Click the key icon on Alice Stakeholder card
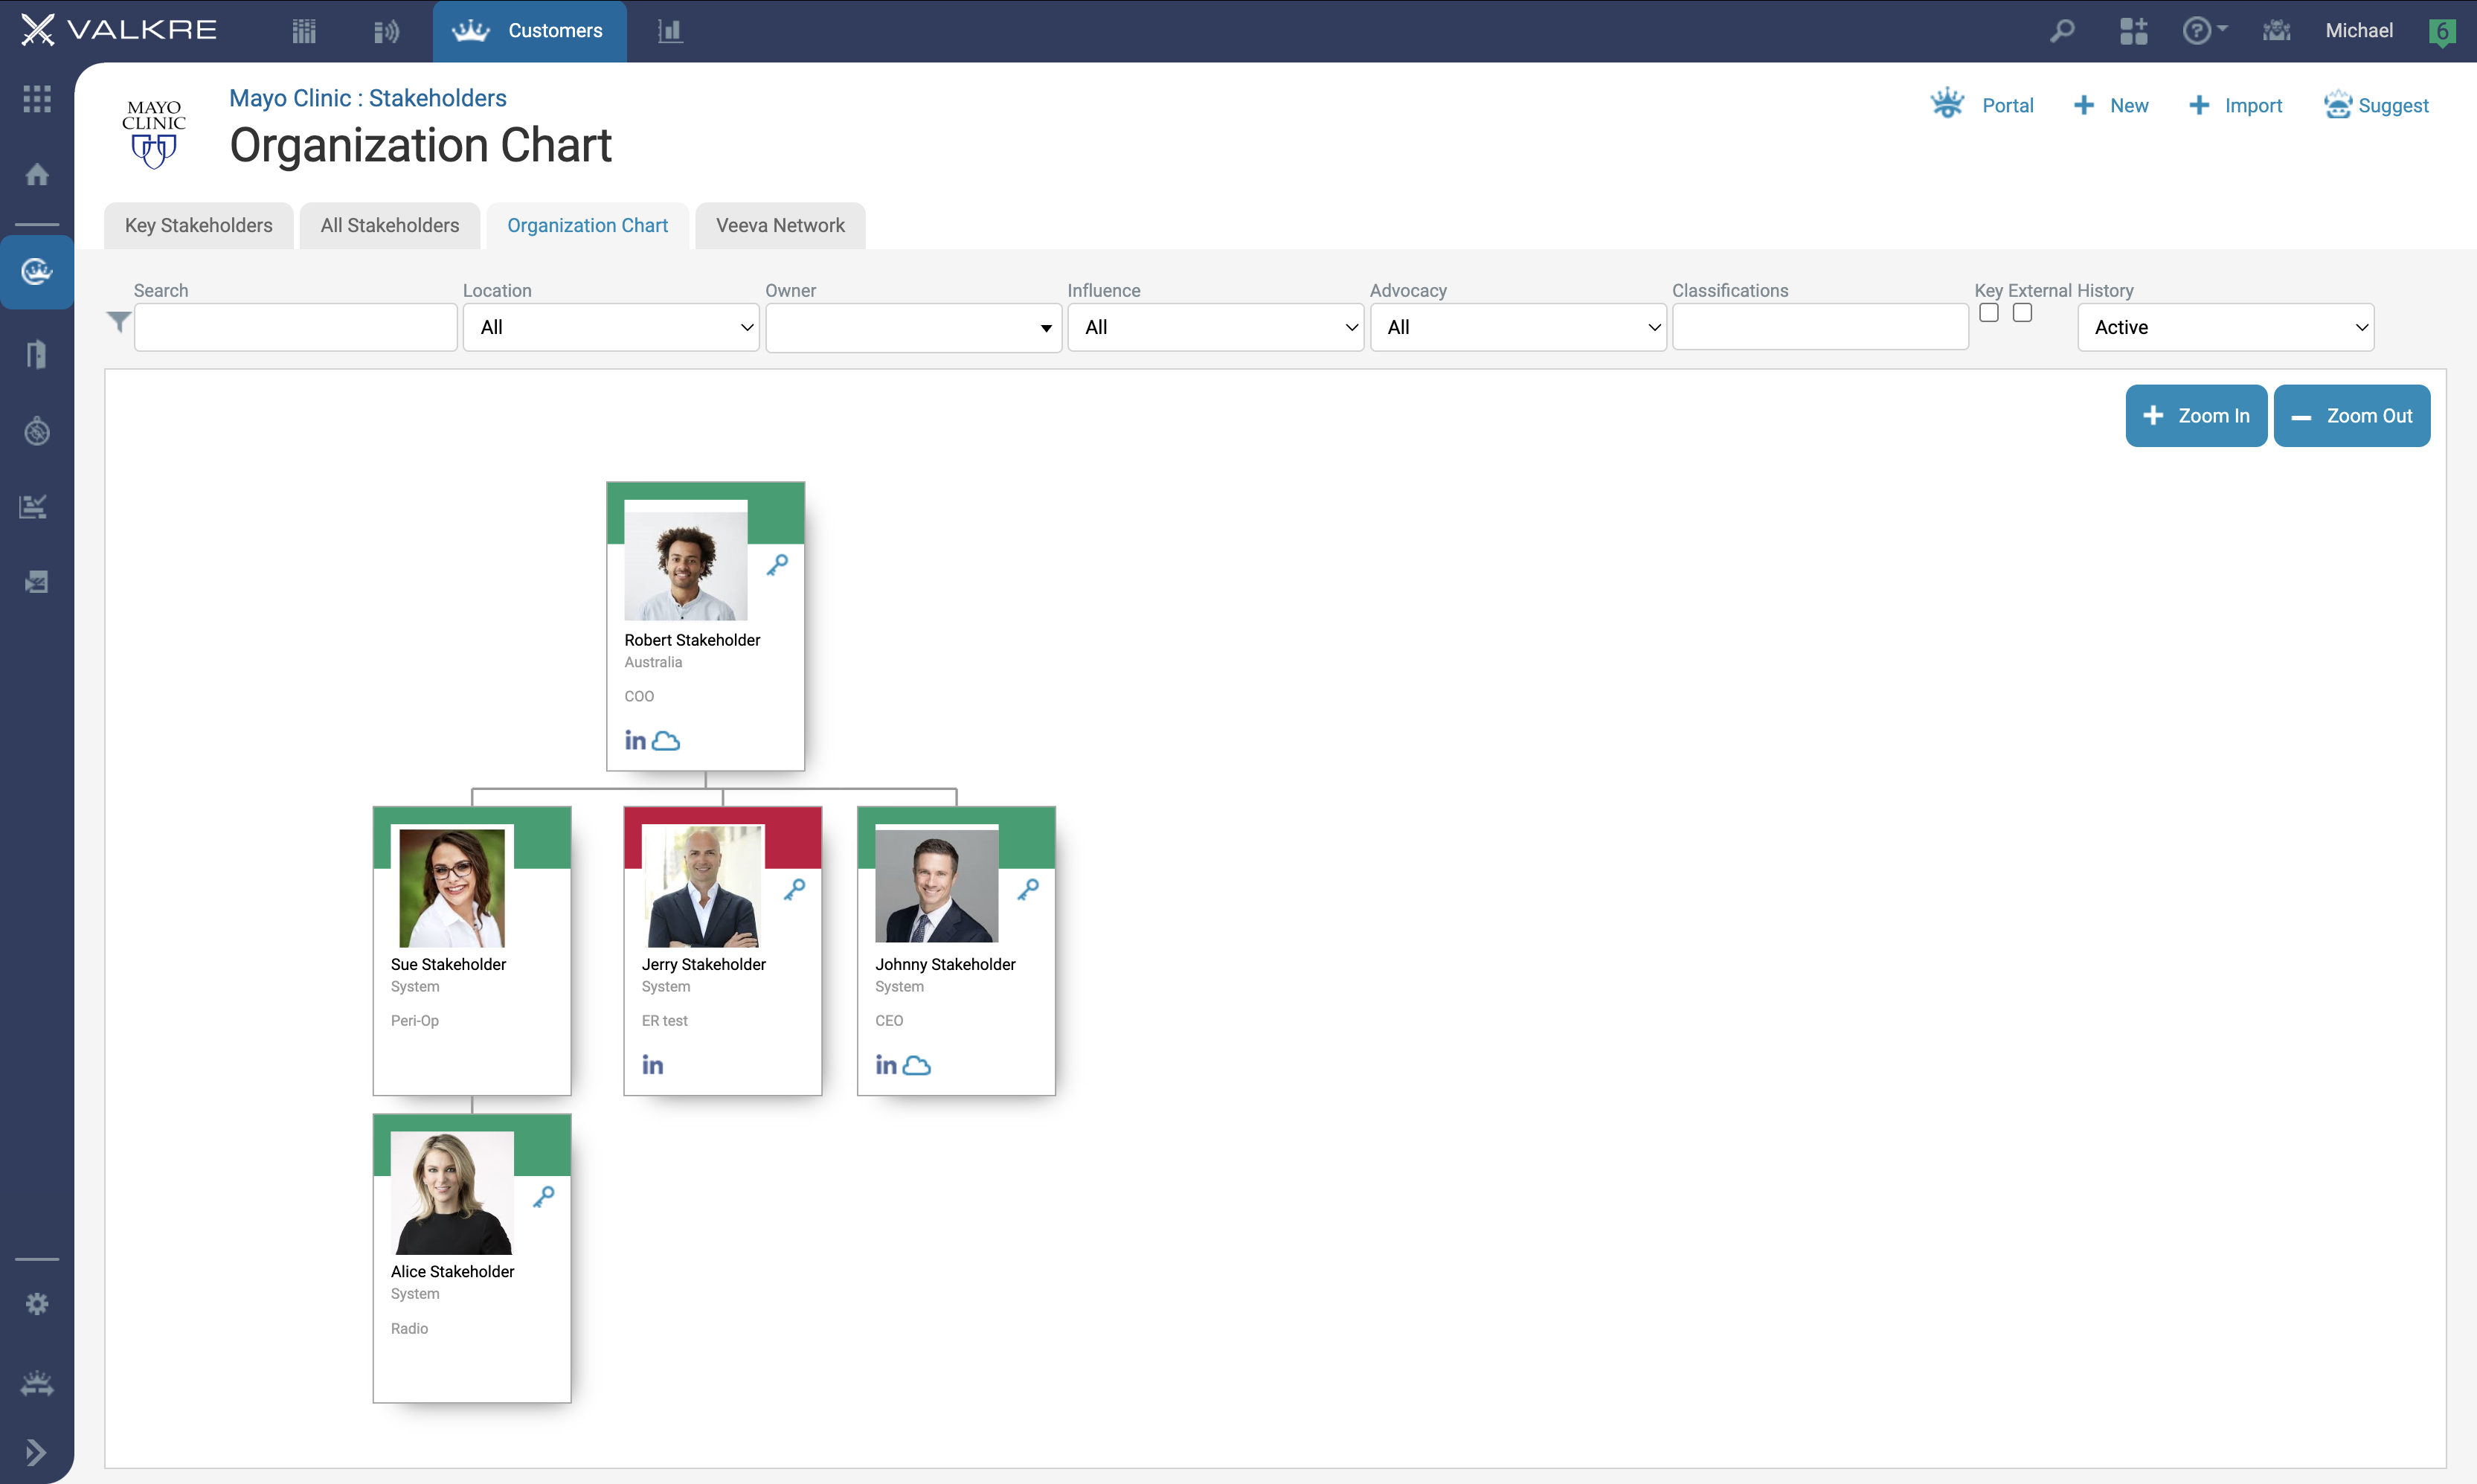This screenshot has height=1484, width=2477. [x=543, y=1197]
